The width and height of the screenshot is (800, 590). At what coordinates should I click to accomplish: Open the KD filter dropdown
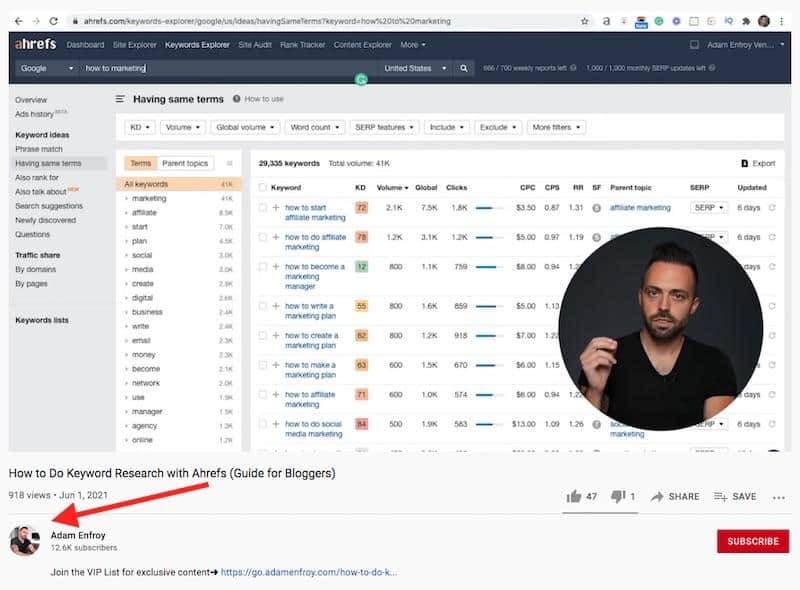click(140, 127)
